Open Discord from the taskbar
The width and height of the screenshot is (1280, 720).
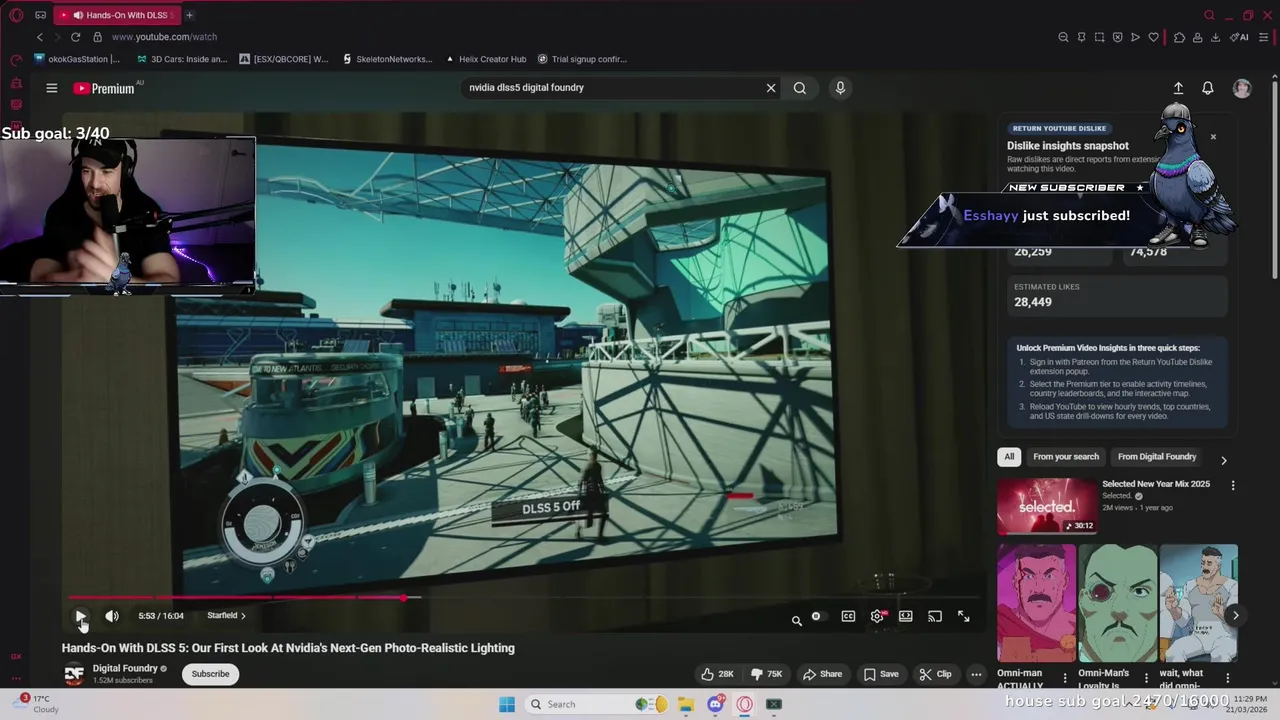[715, 704]
